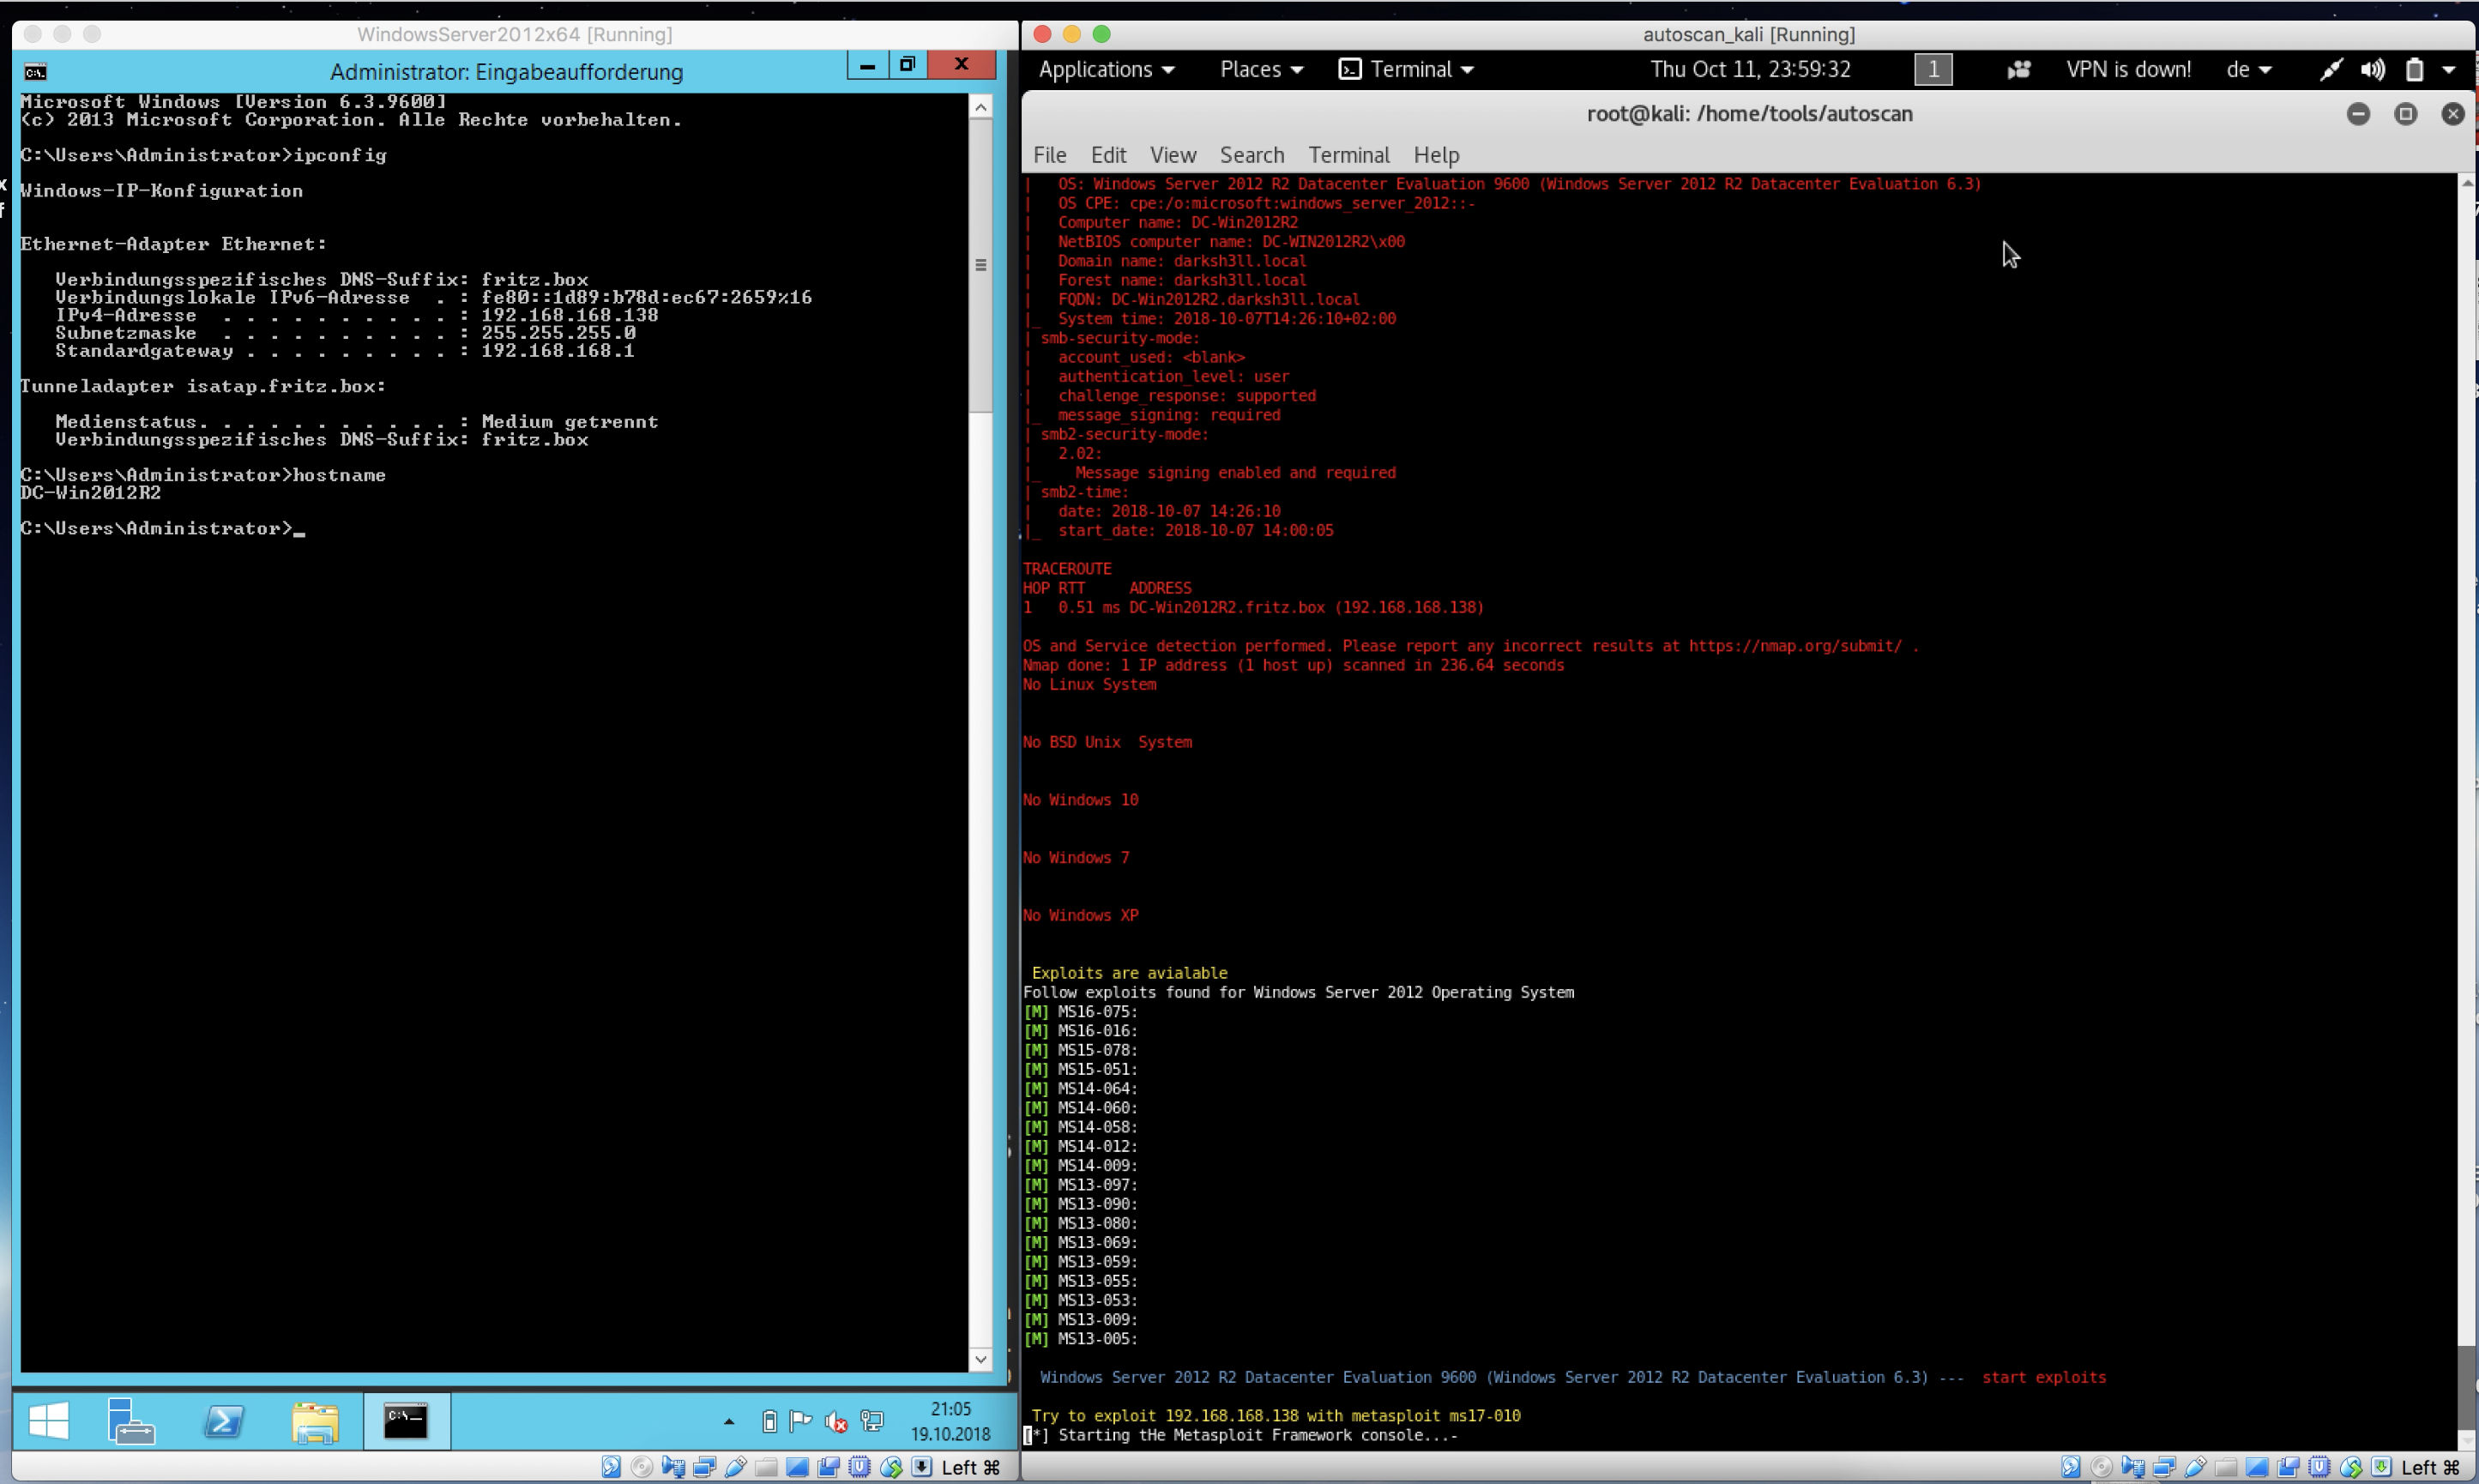Click the muted speaker tray icon in Windows
The width and height of the screenshot is (2479, 1484).
coord(836,1421)
